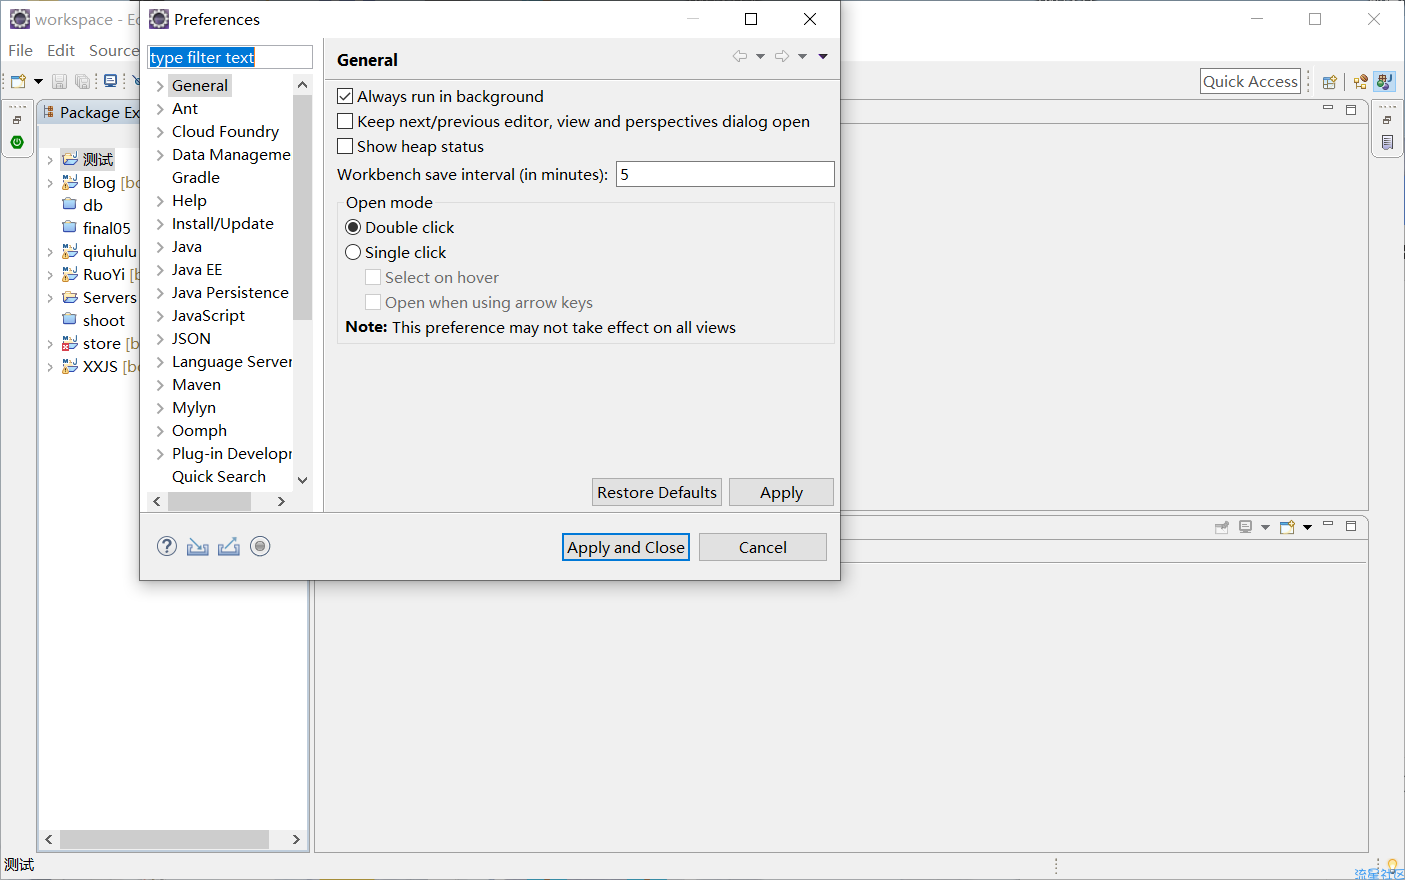Click the Save All icon in main toolbar
Viewport: 1405px width, 880px height.
click(82, 81)
